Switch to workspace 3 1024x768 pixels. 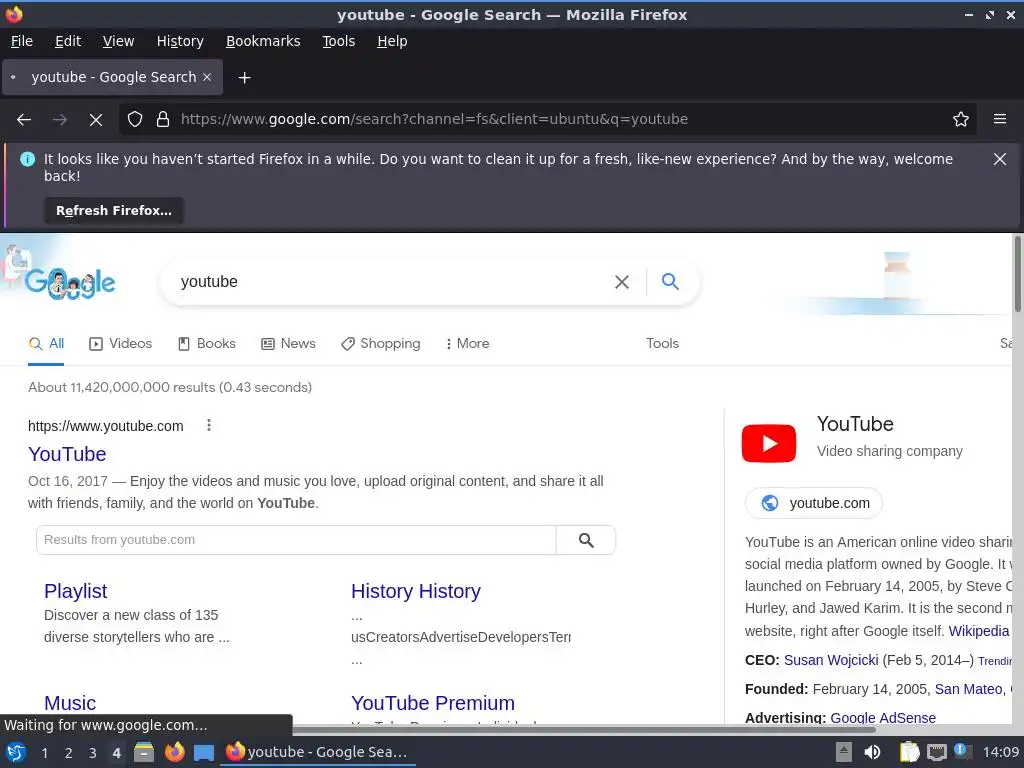(x=93, y=753)
